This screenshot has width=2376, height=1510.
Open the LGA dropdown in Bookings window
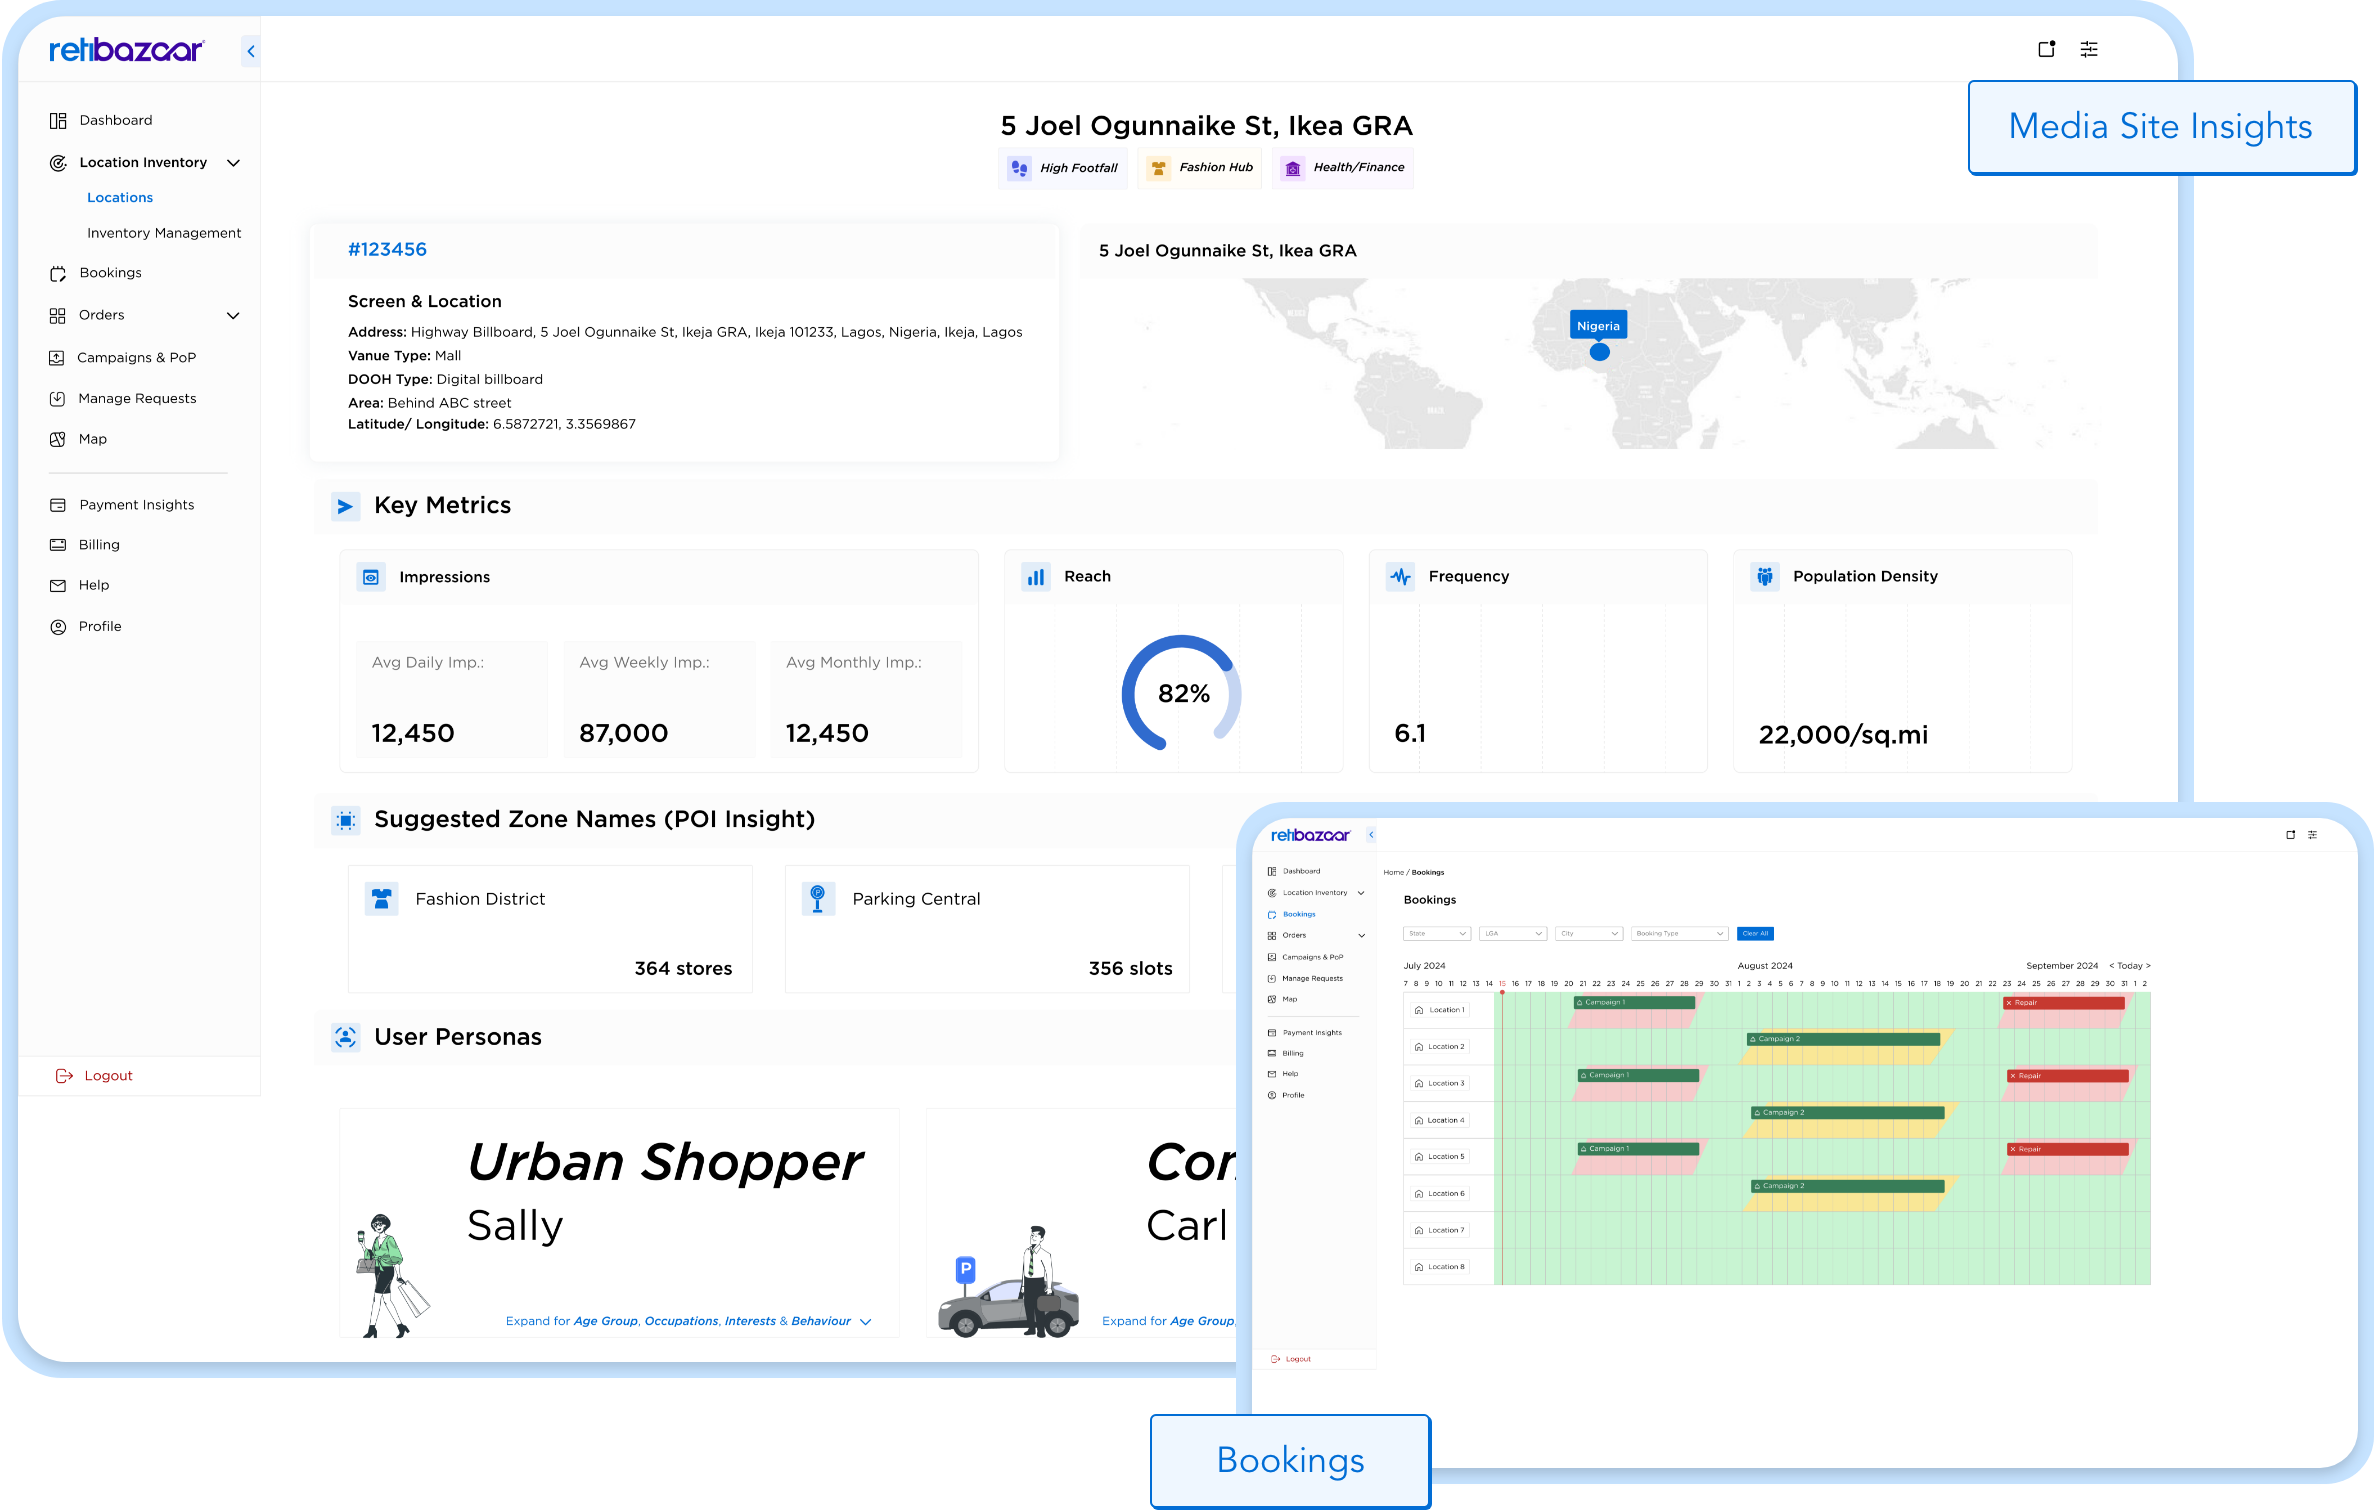point(1513,934)
